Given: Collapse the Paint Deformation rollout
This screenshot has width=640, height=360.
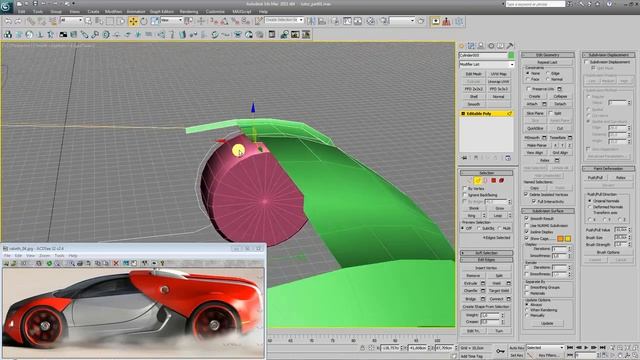Looking at the screenshot, I should [609, 169].
